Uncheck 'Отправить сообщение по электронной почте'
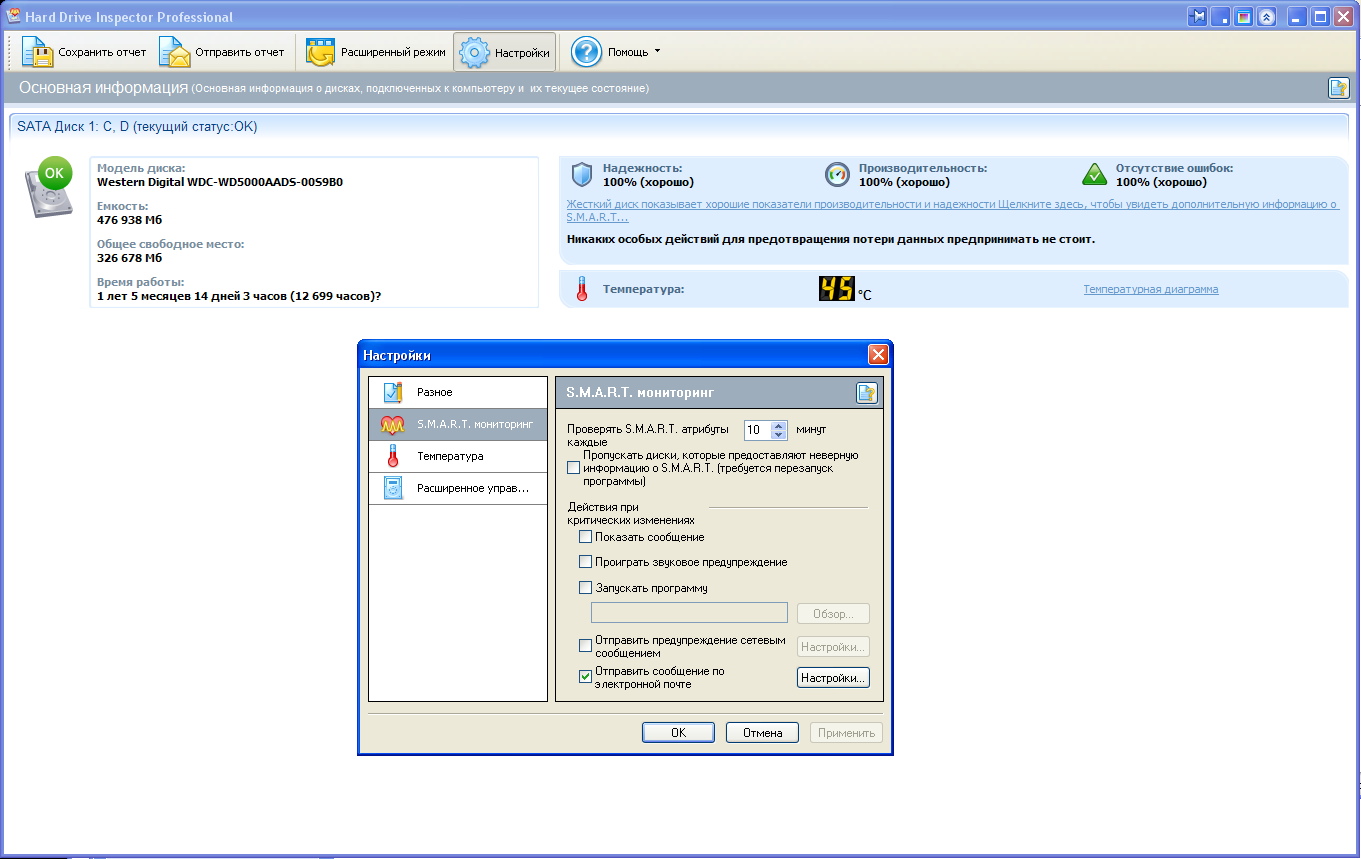 (586, 677)
